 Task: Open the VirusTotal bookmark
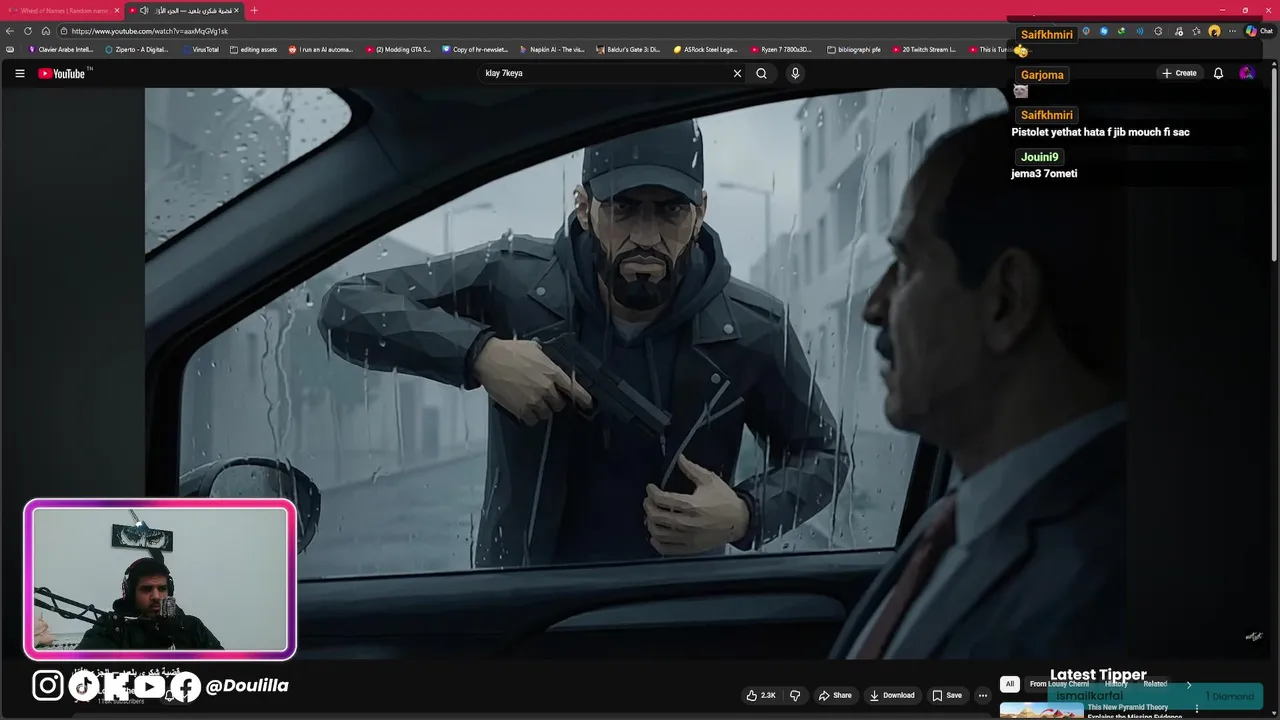pos(200,49)
